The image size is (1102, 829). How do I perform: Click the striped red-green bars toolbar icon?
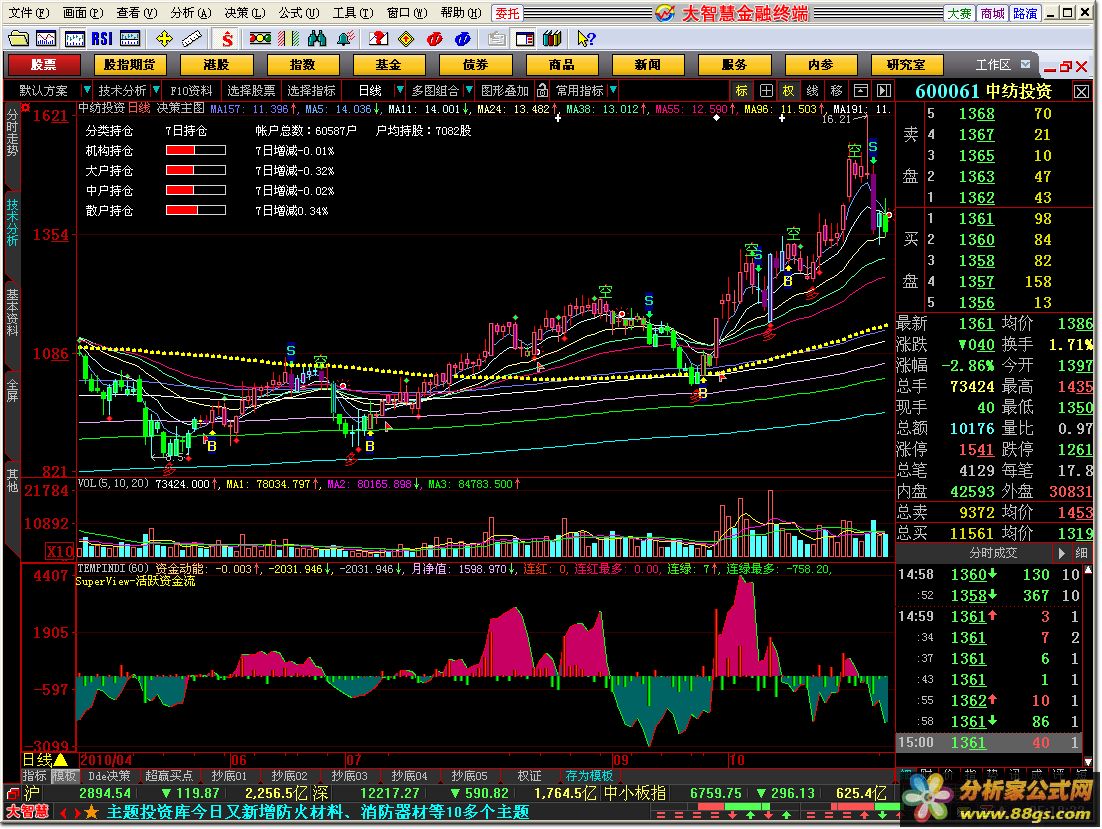pos(289,39)
